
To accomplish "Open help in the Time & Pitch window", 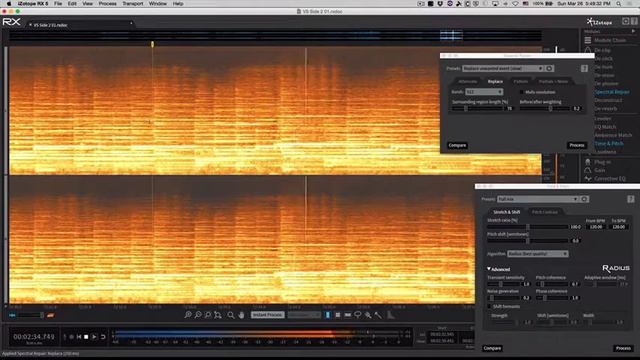I will tap(631, 199).
